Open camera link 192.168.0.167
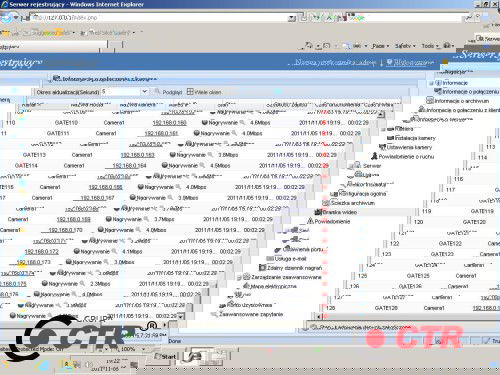 [97, 198]
